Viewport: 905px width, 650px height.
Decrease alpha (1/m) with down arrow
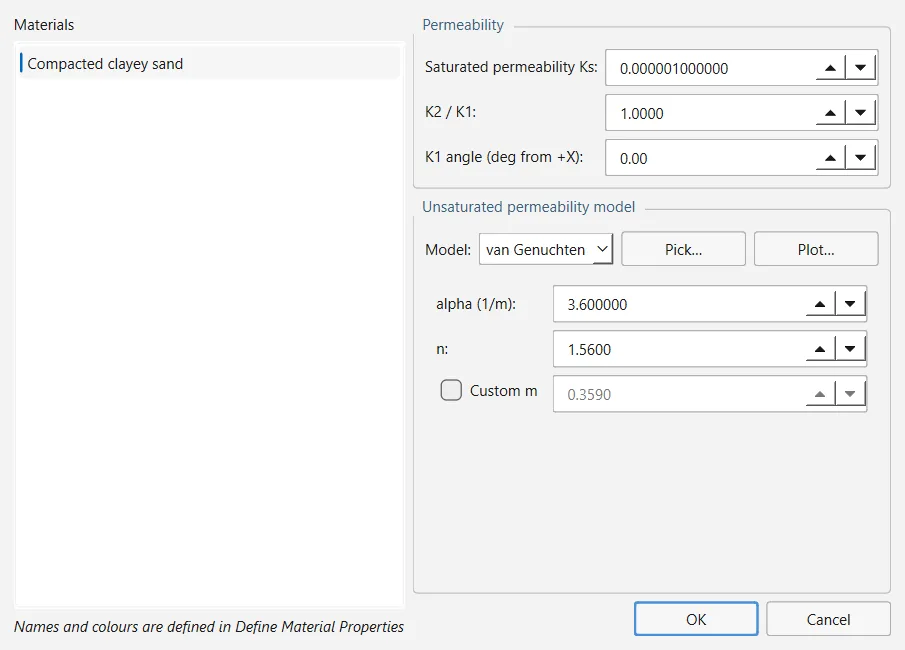pyautogui.click(x=850, y=304)
